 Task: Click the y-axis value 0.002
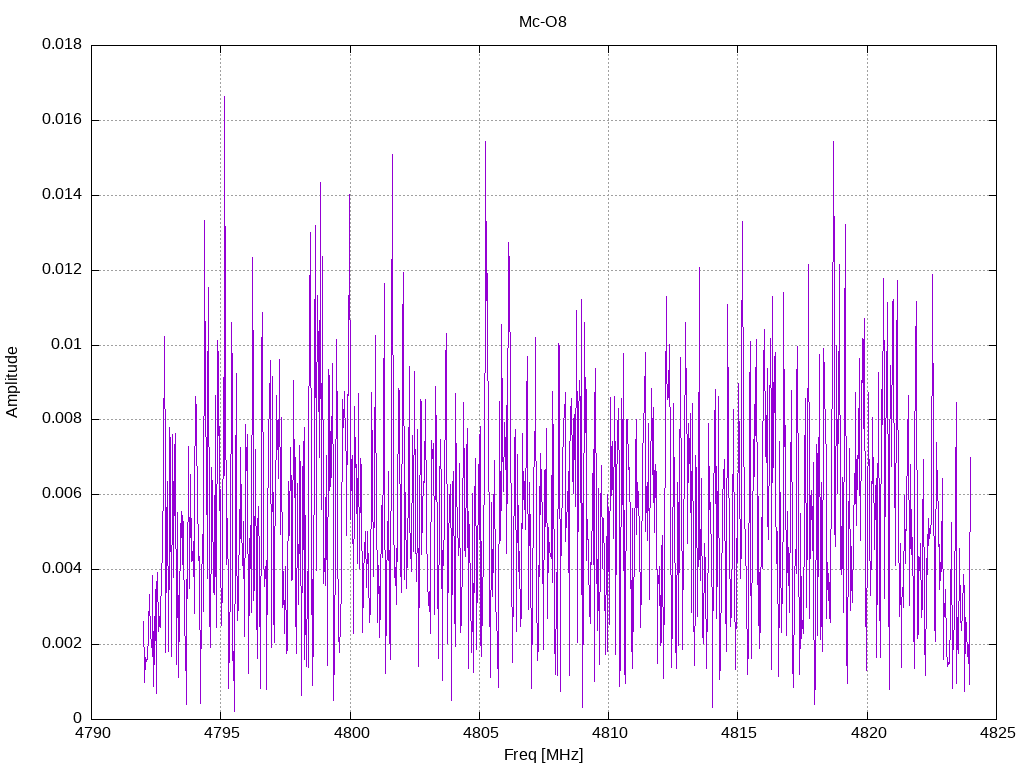pyautogui.click(x=62, y=643)
